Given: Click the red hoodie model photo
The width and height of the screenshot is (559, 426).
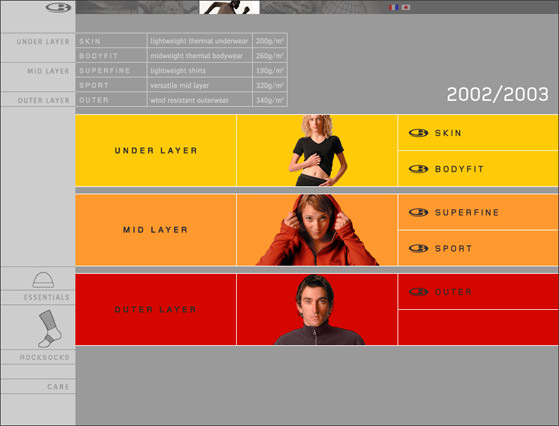Looking at the screenshot, I should (x=317, y=230).
